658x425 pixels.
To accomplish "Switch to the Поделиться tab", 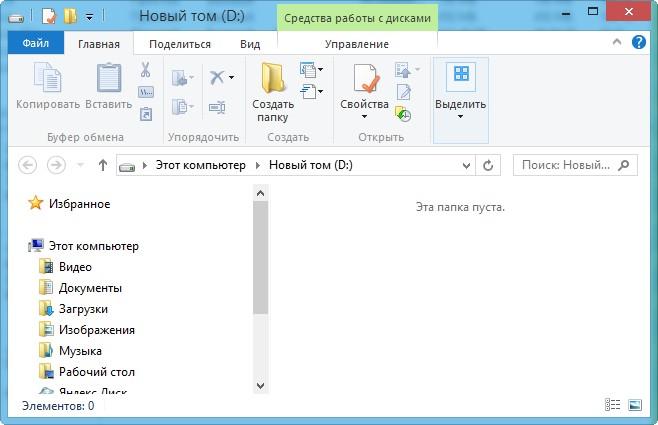I will click(180, 44).
